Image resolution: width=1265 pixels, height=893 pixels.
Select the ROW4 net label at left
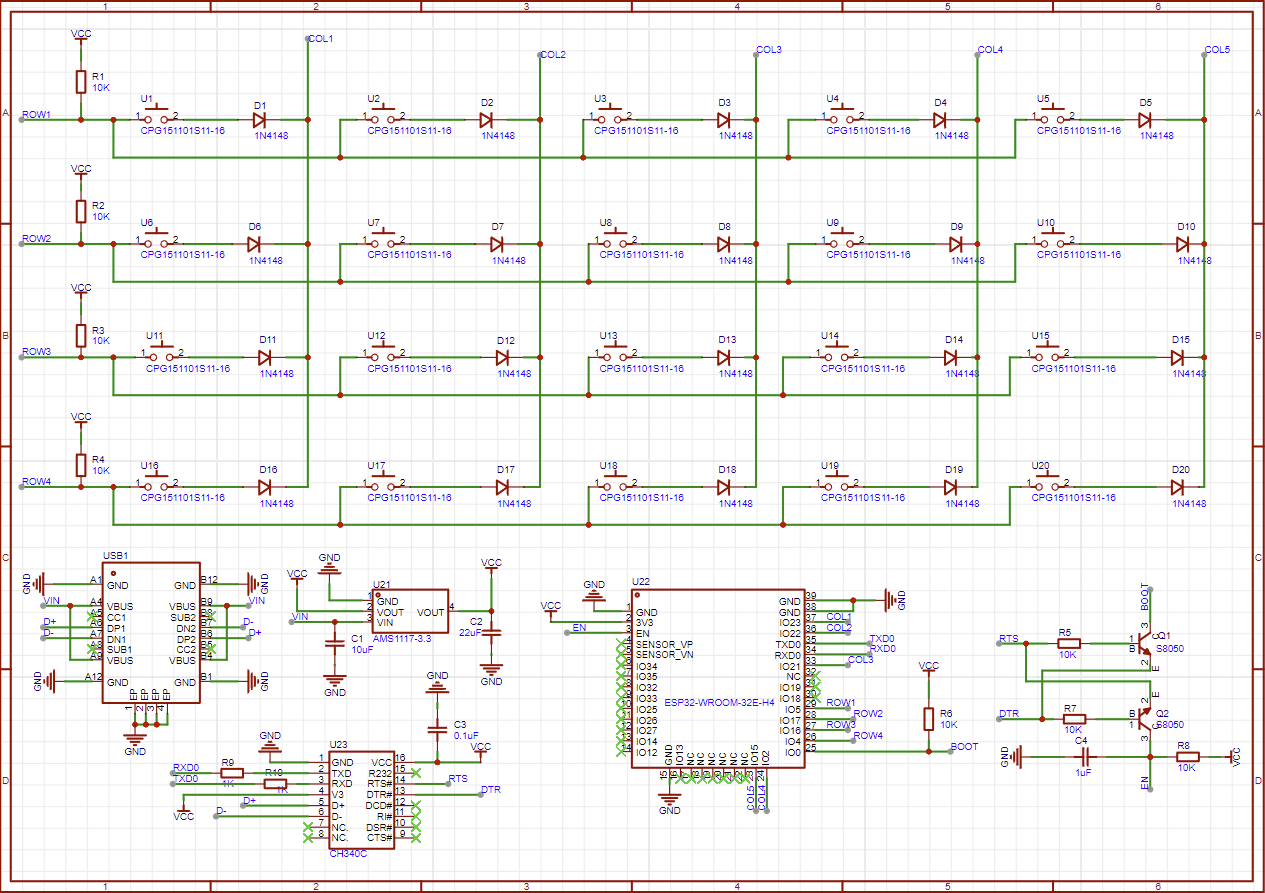[x=36, y=481]
